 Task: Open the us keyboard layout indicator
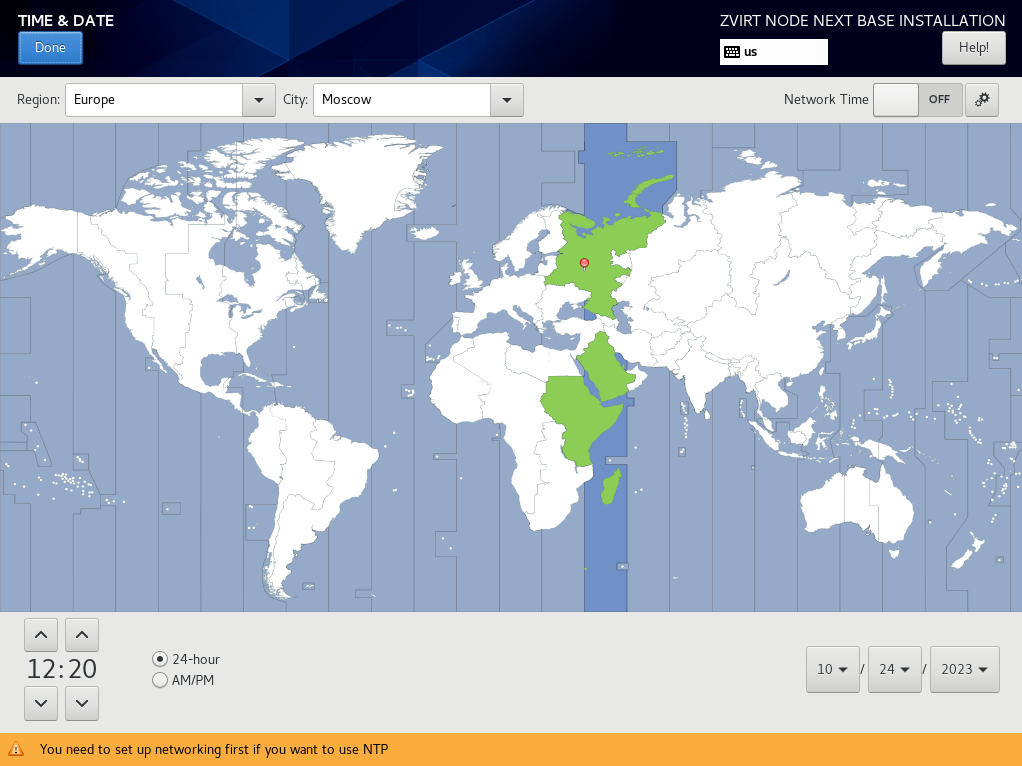pyautogui.click(x=774, y=52)
